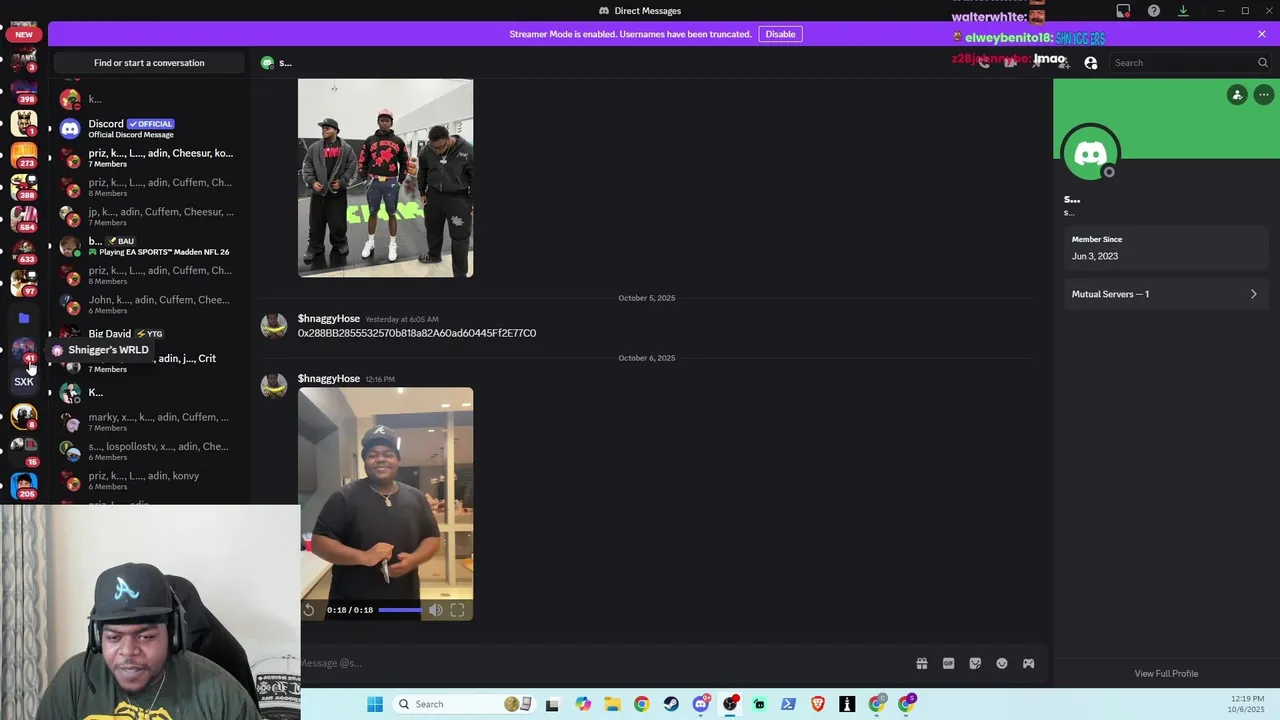Dismiss the Streamer Mode banner with X

point(1262,34)
